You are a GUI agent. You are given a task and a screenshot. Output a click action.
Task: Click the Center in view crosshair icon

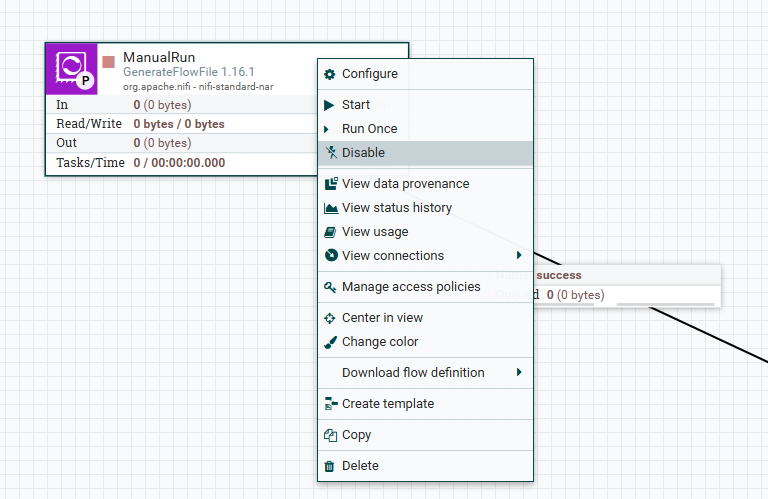coord(330,318)
